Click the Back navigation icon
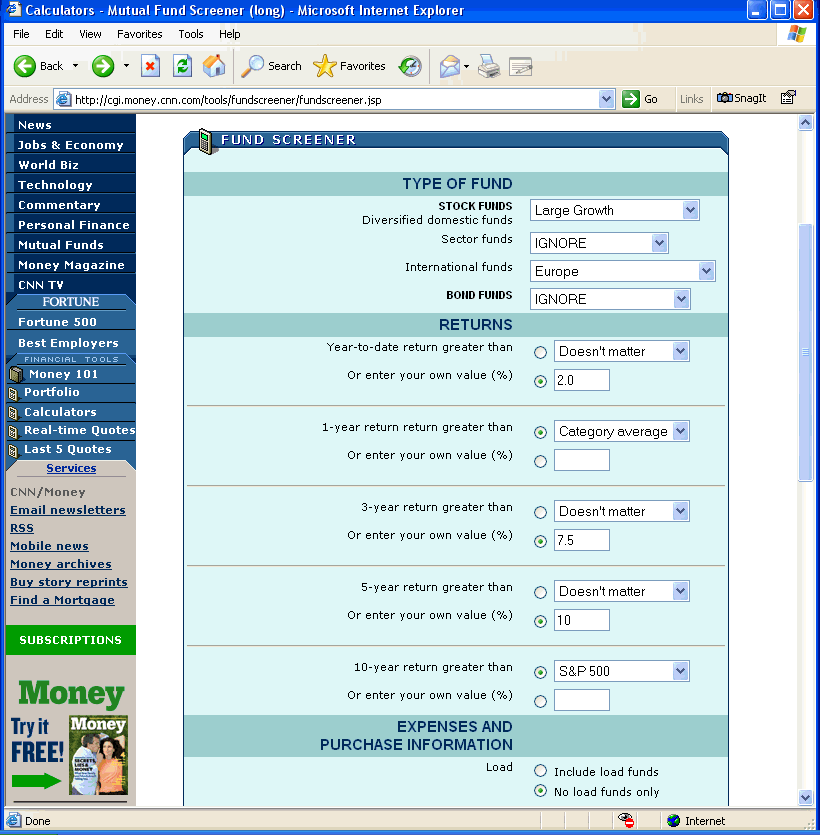The height and width of the screenshot is (835, 820). tap(24, 67)
